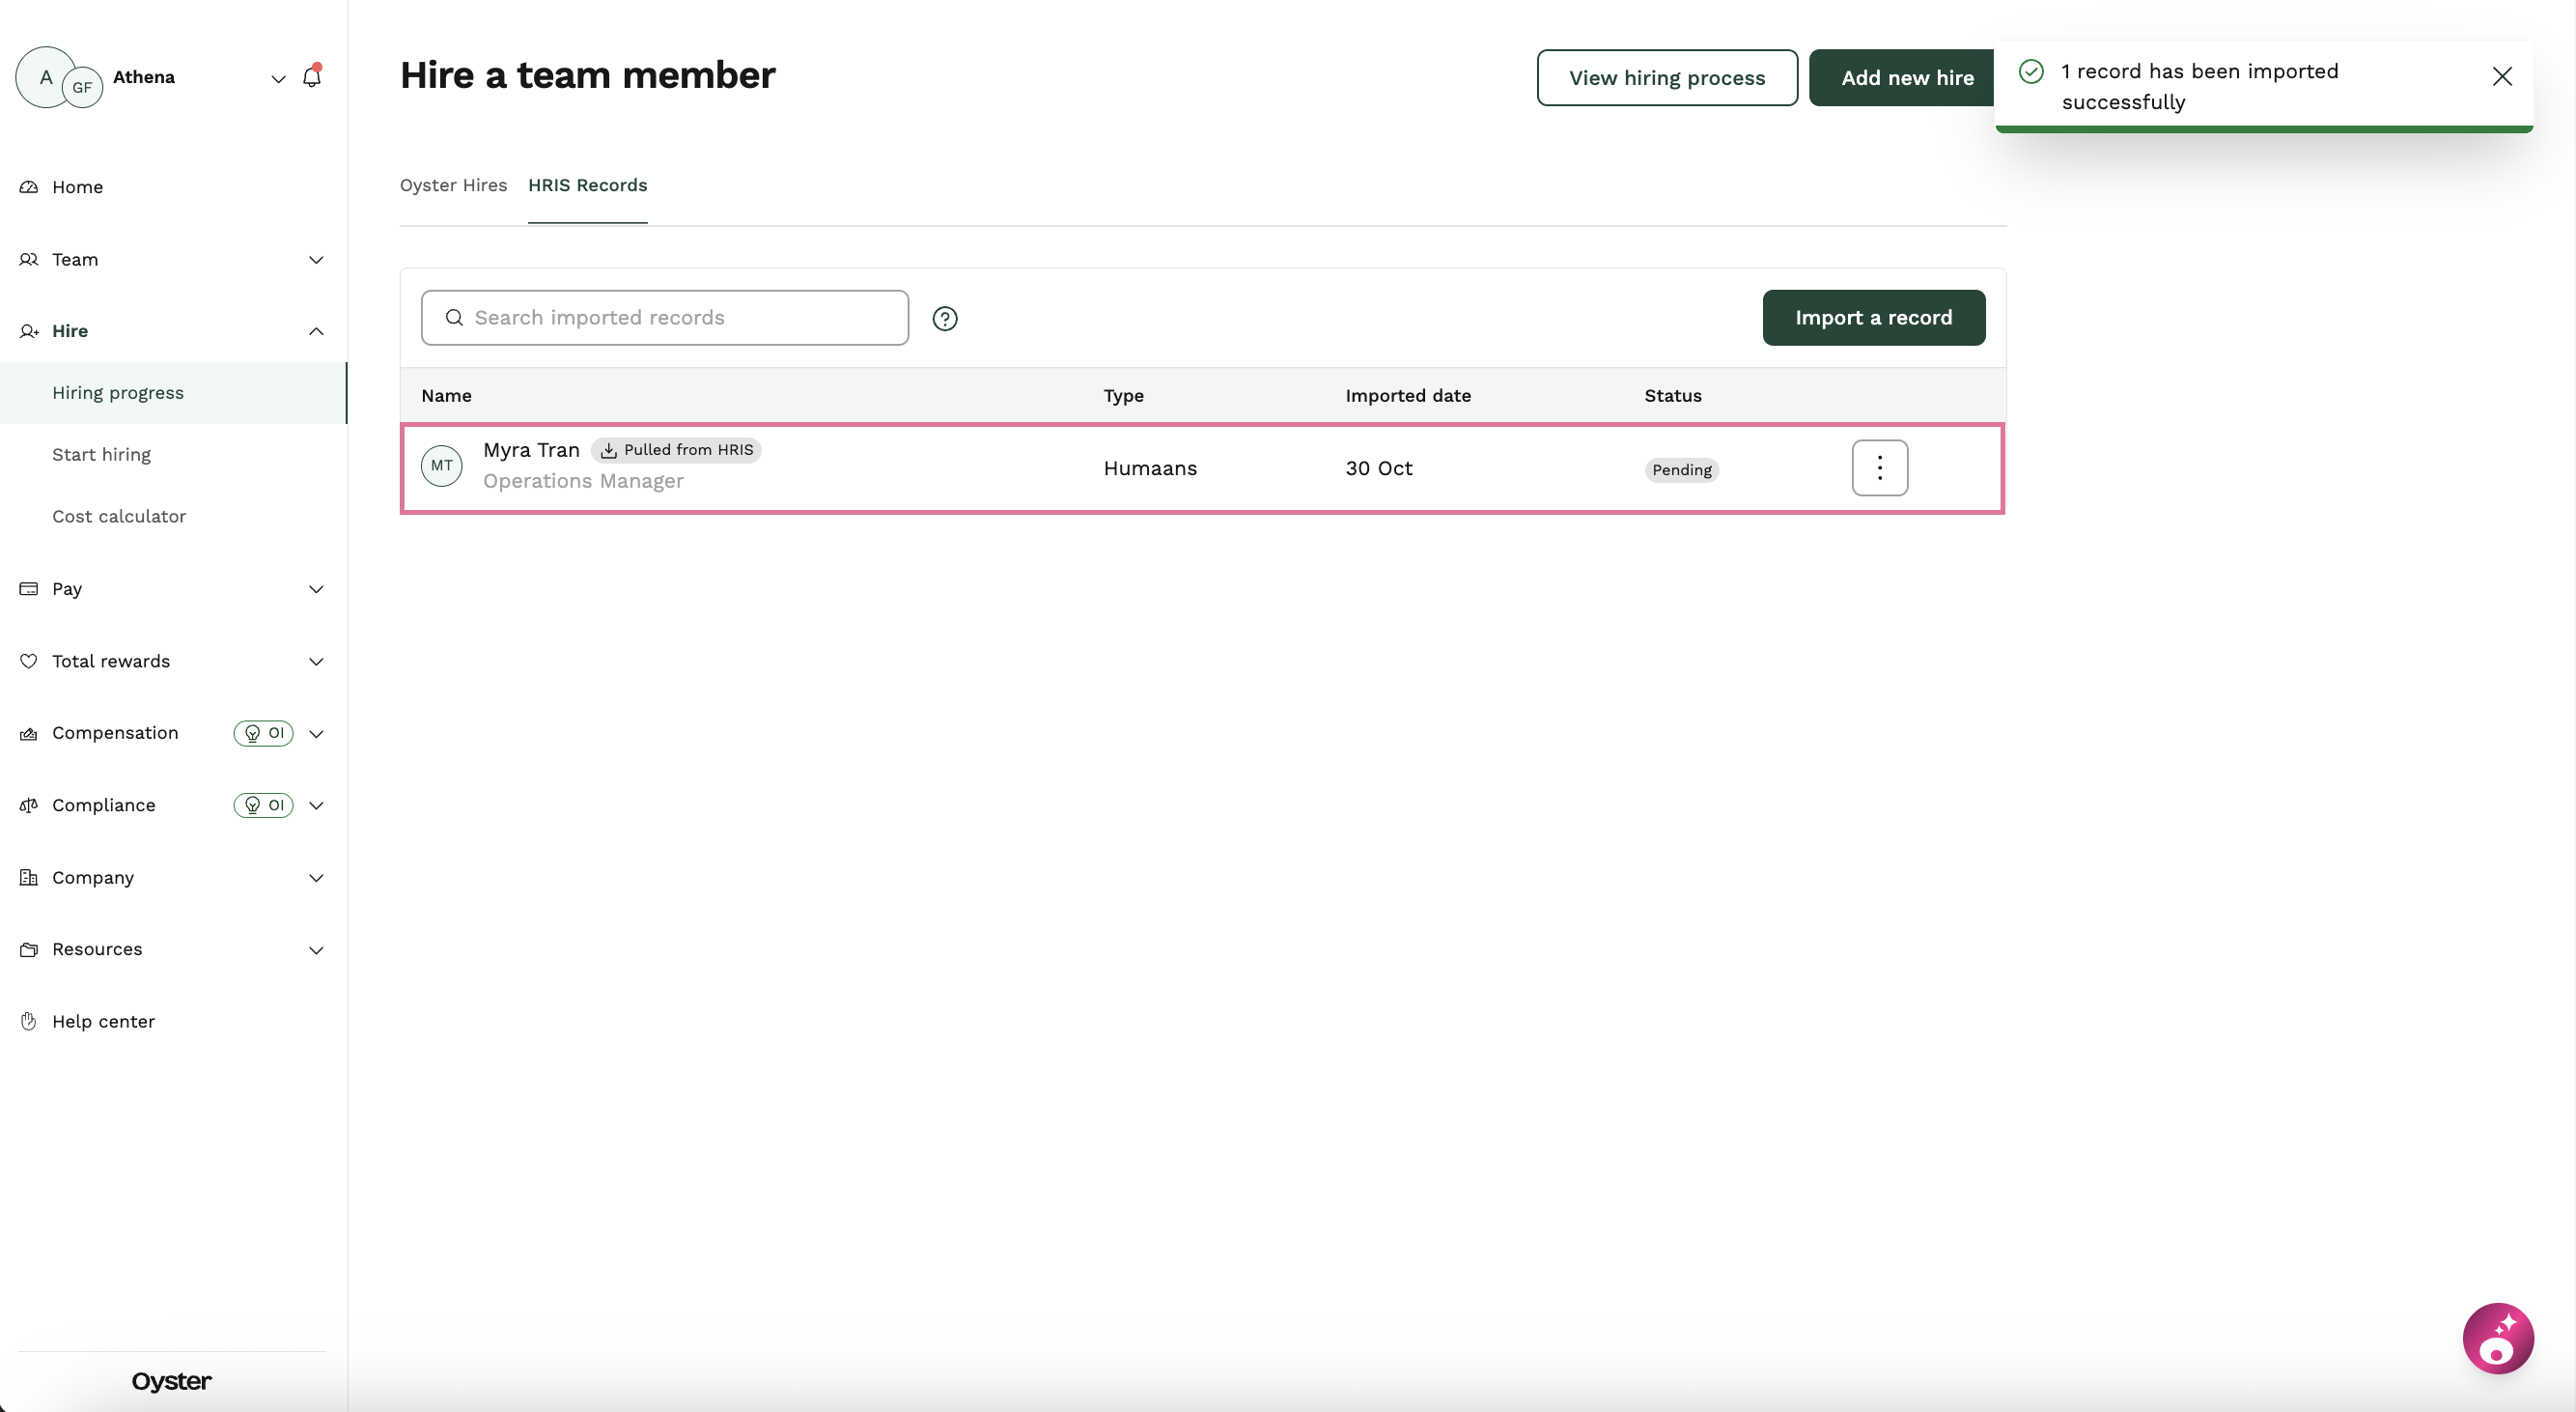Expand the Pay menu chevron
The height and width of the screenshot is (1412, 2576).
tap(316, 589)
